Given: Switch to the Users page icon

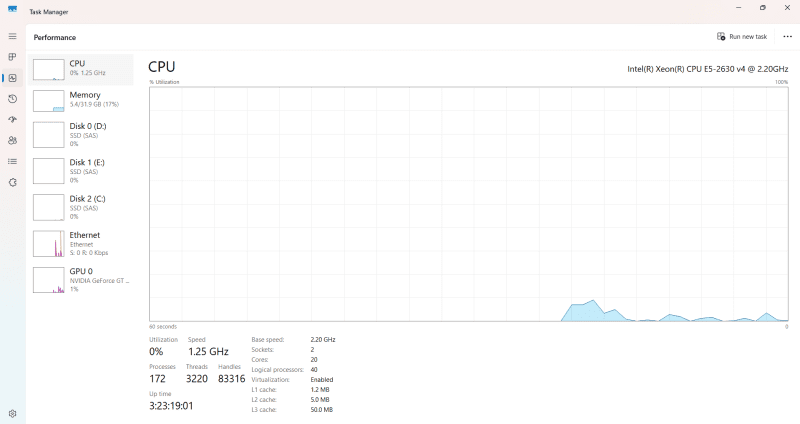Looking at the screenshot, I should [12, 140].
